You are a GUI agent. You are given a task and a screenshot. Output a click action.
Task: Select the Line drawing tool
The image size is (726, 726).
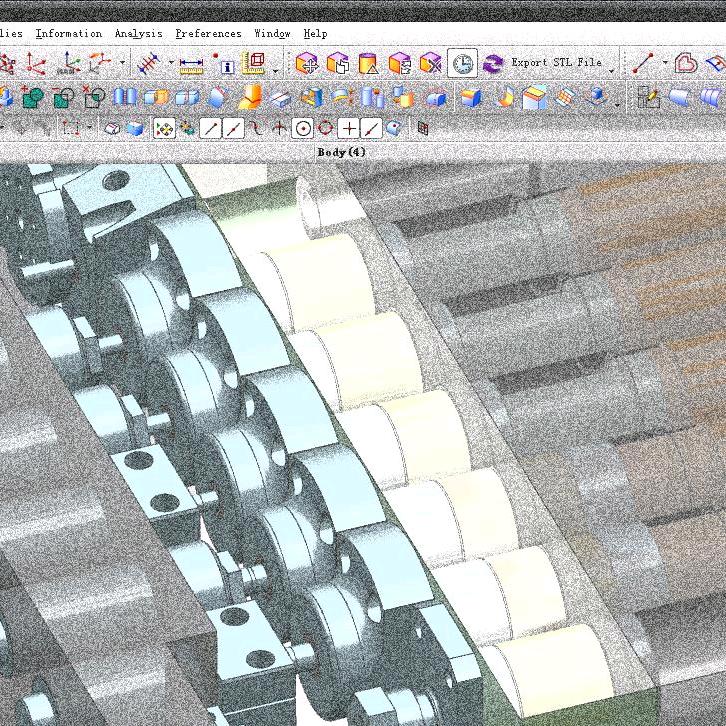644,64
